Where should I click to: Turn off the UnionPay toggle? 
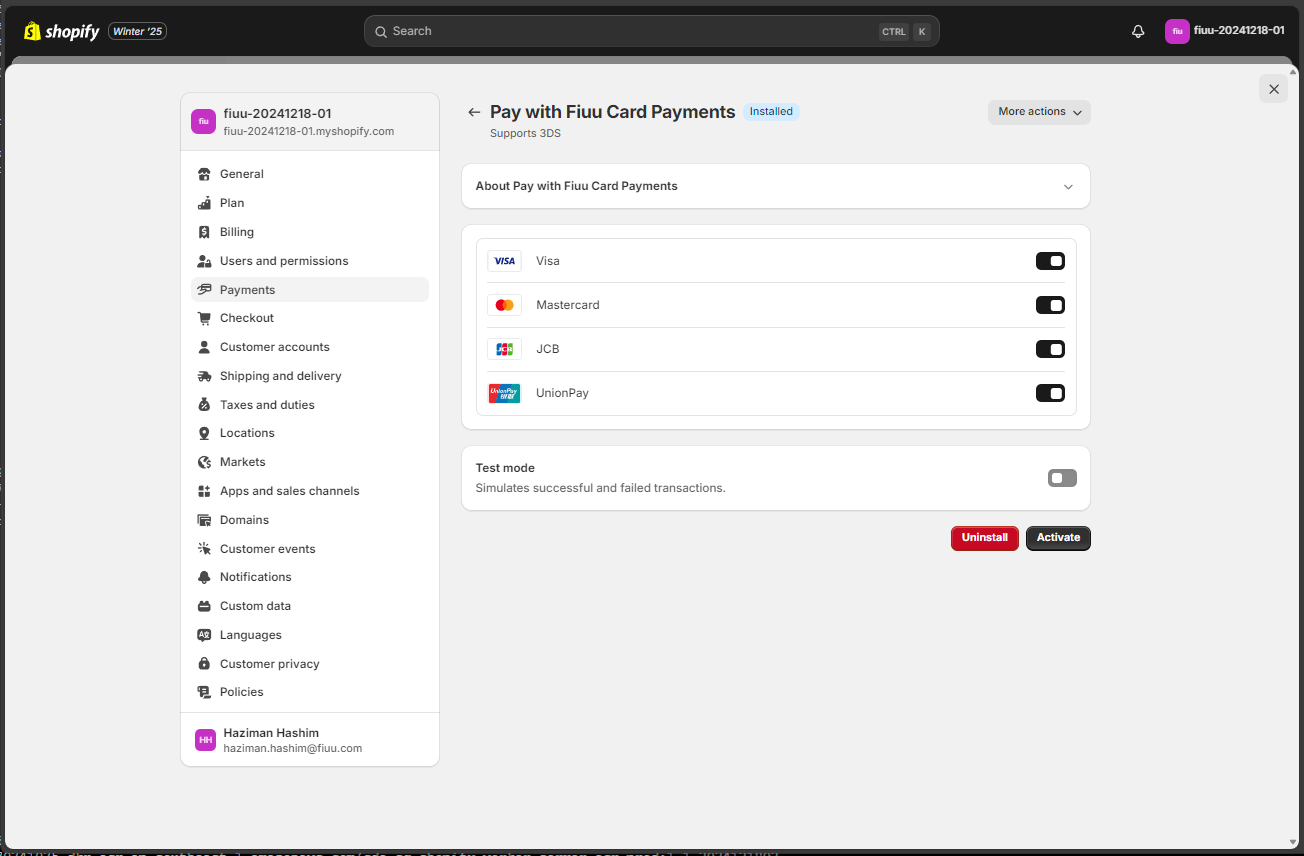[x=1050, y=393]
